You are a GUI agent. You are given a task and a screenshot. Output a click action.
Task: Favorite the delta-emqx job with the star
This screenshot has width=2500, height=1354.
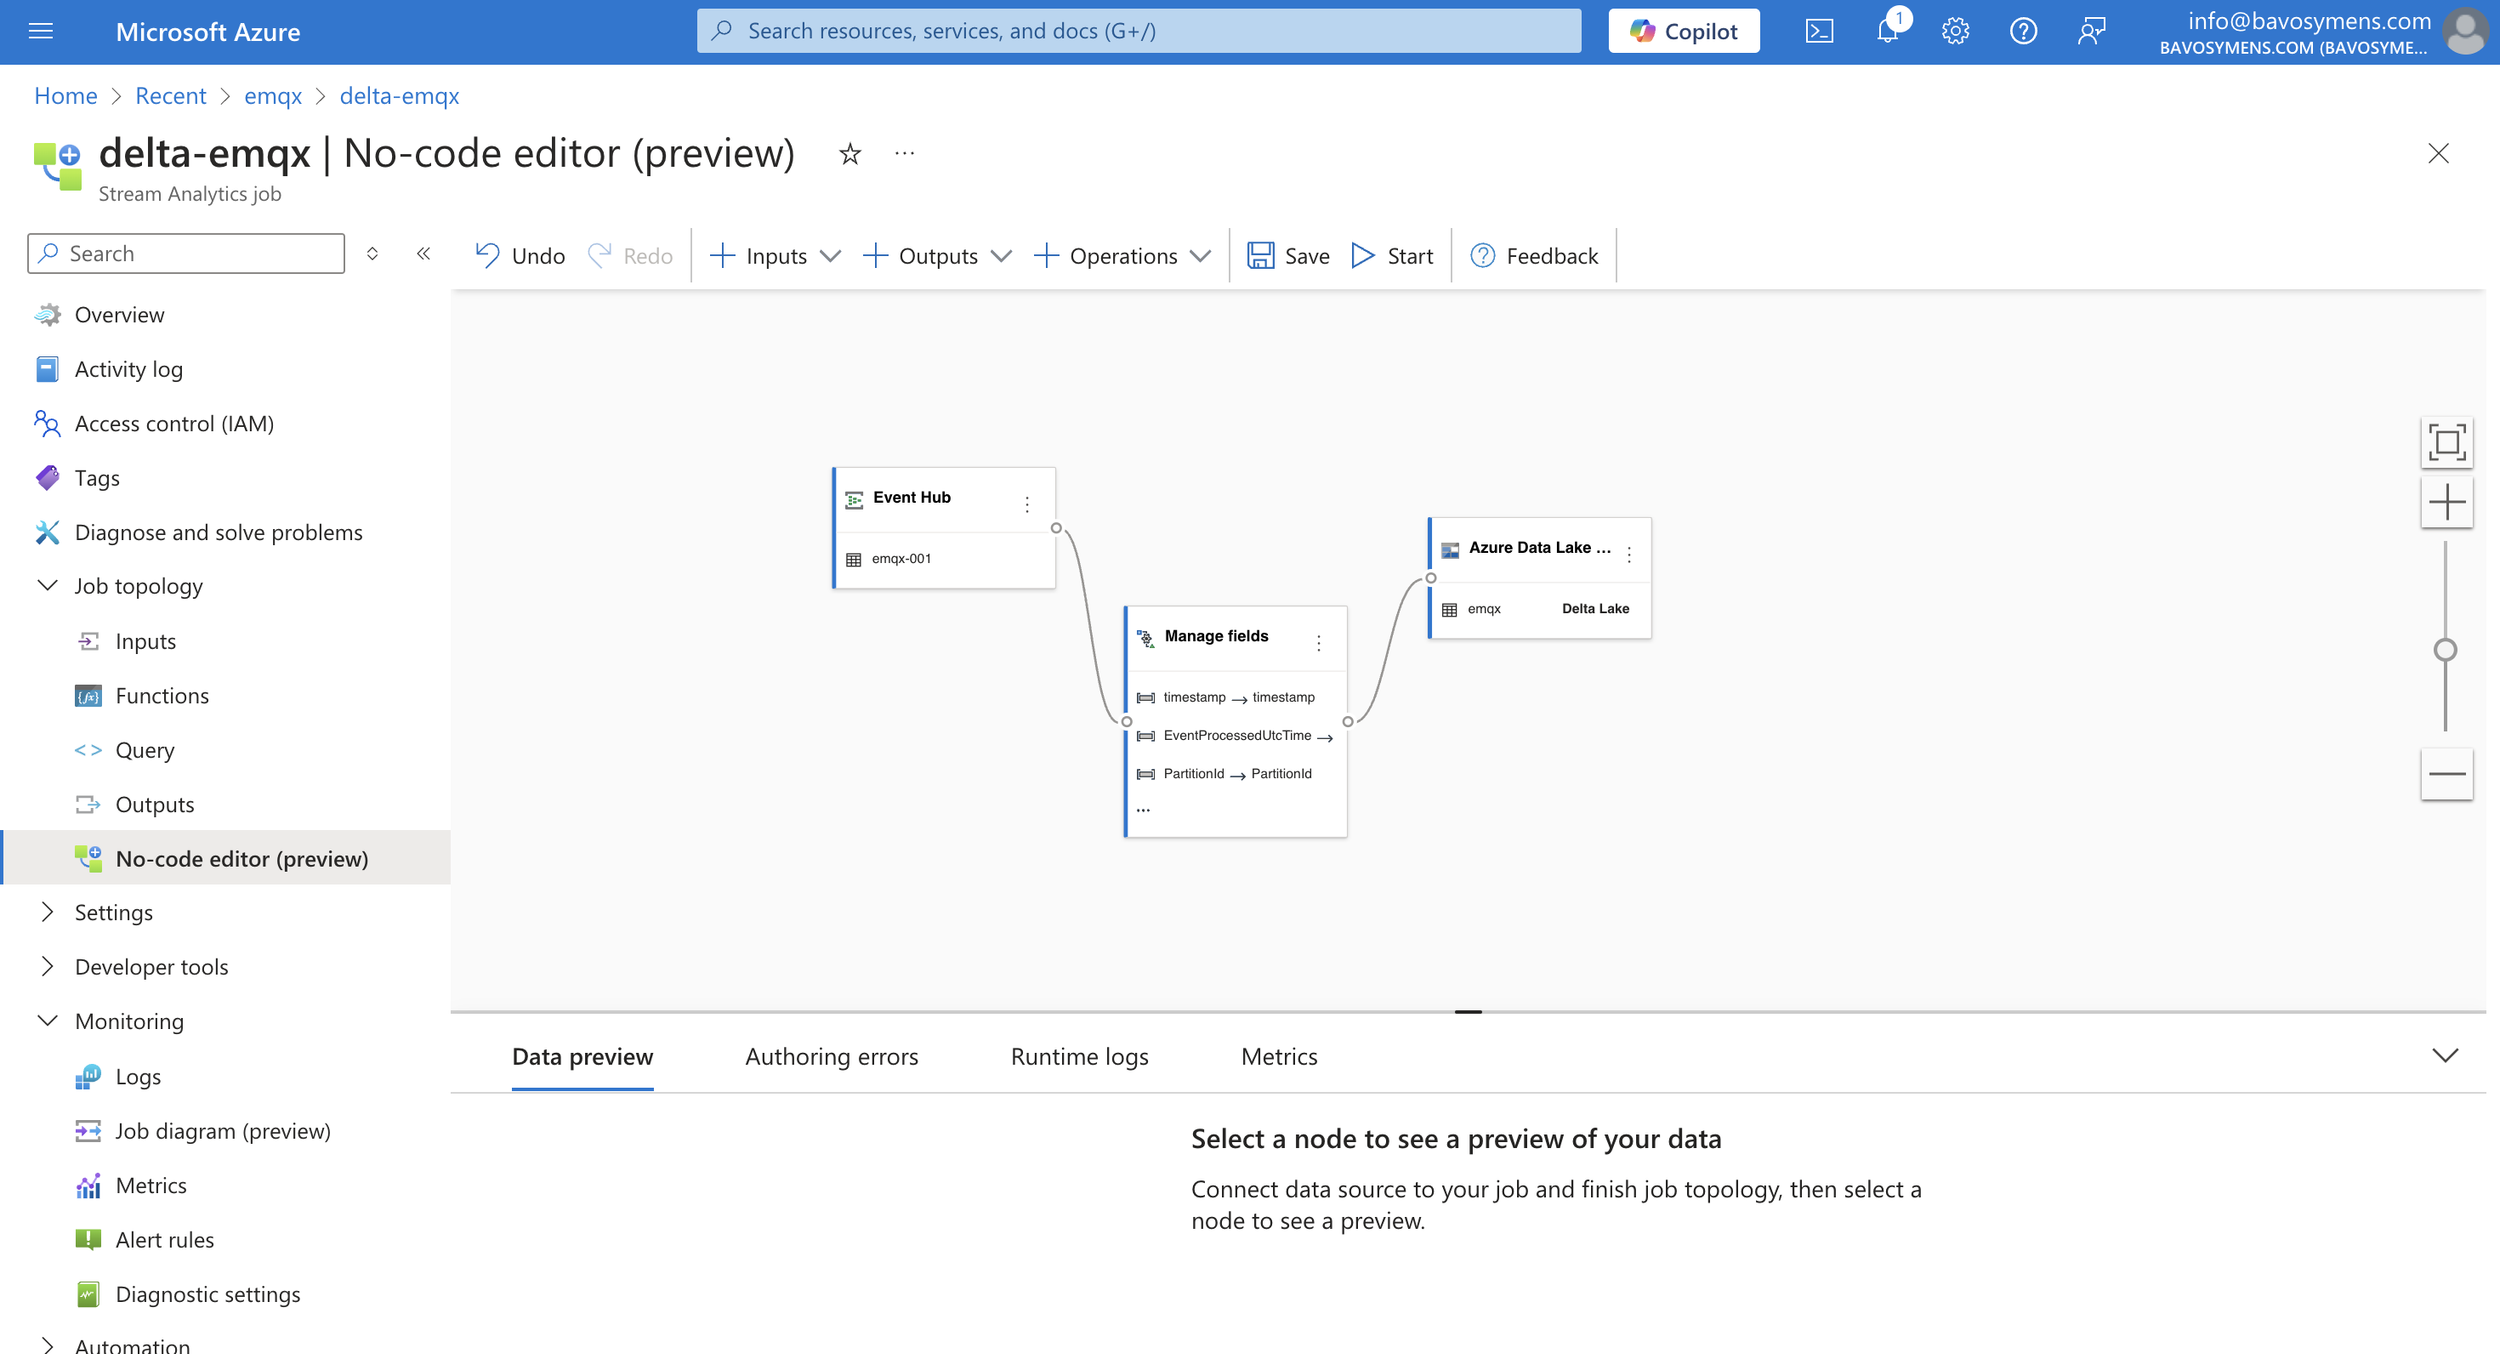click(848, 153)
